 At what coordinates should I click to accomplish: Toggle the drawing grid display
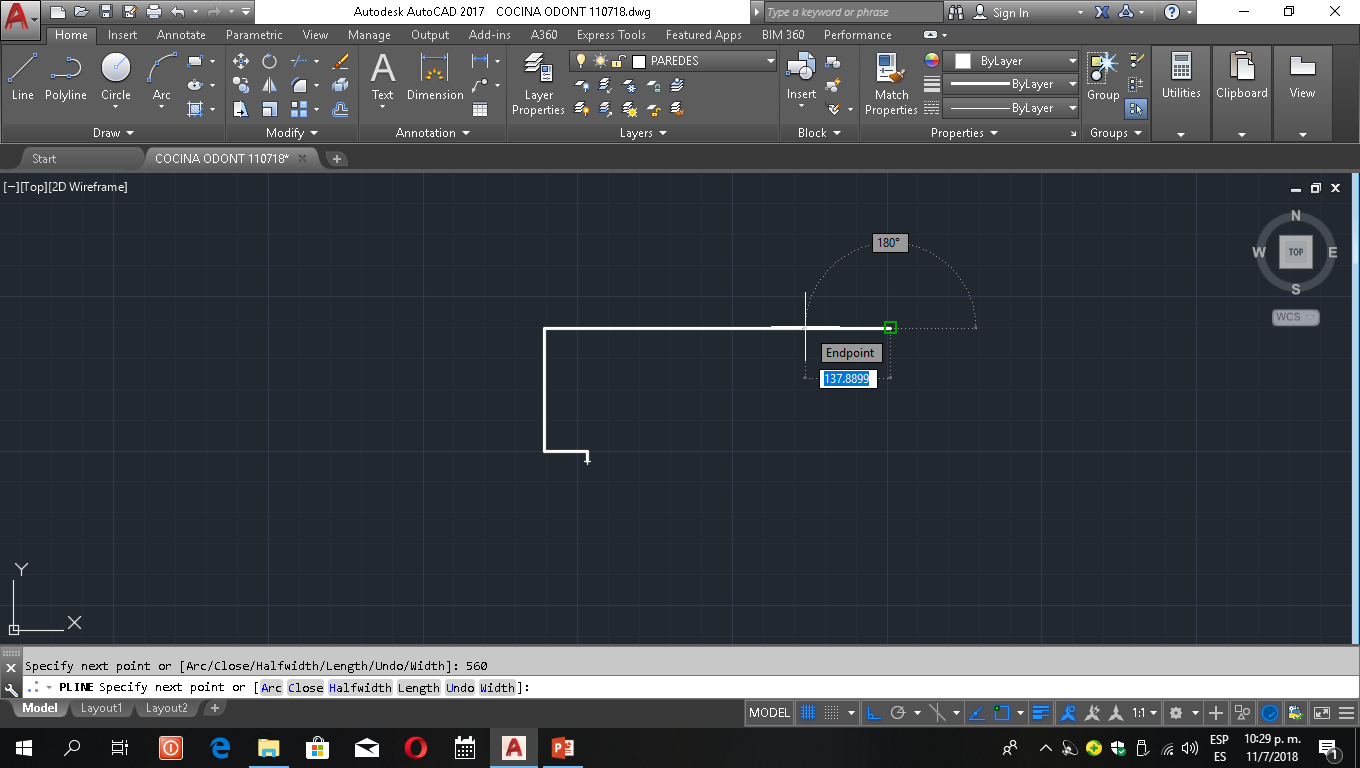(808, 713)
